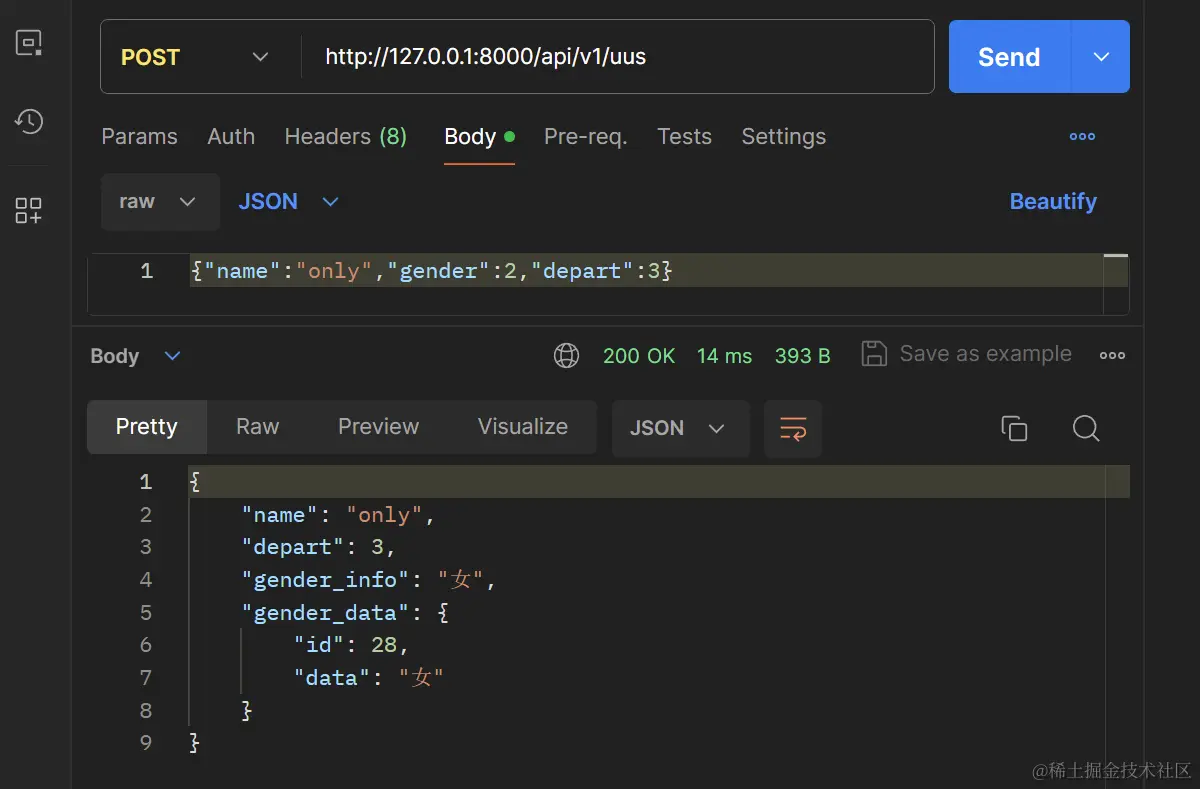Click the globe network icon
1200x789 pixels.
click(x=567, y=355)
